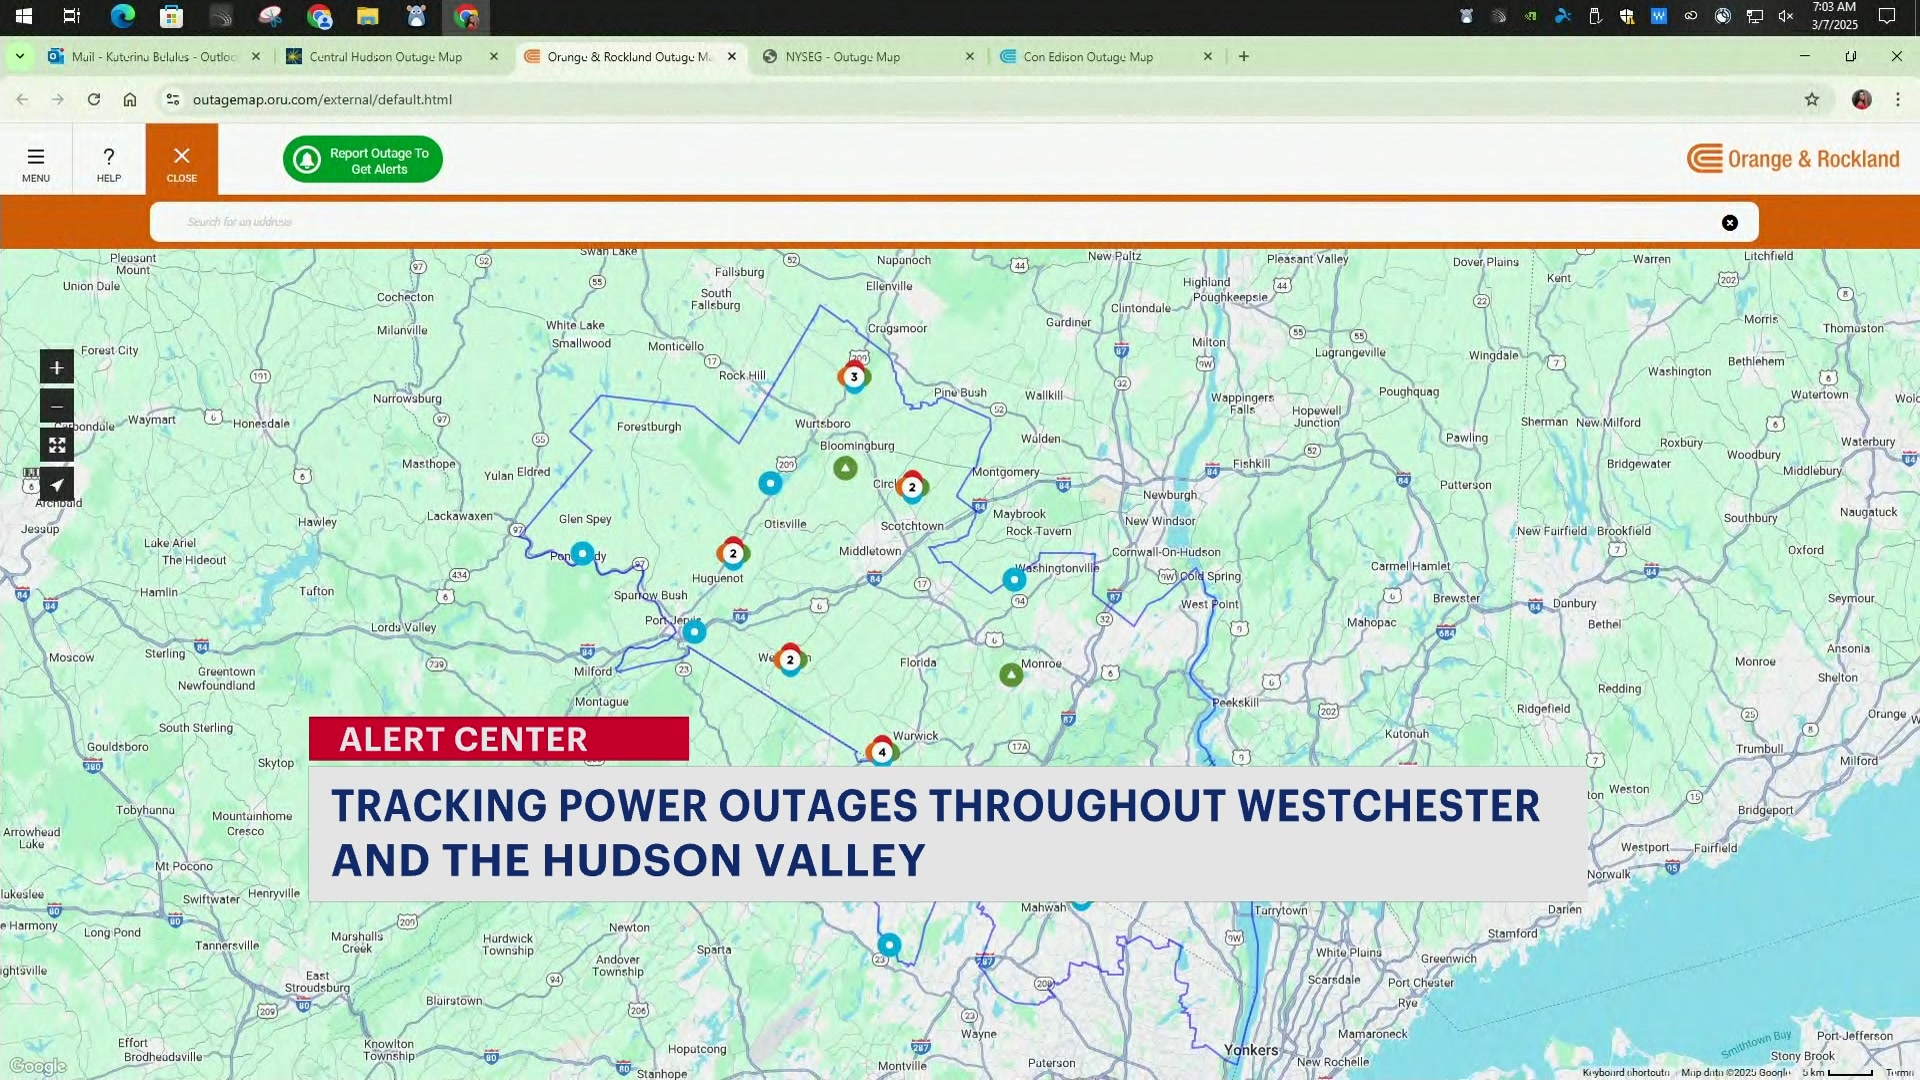Open Microsoft Edge from taskbar
This screenshot has height=1080, width=1920.
pos(123,17)
